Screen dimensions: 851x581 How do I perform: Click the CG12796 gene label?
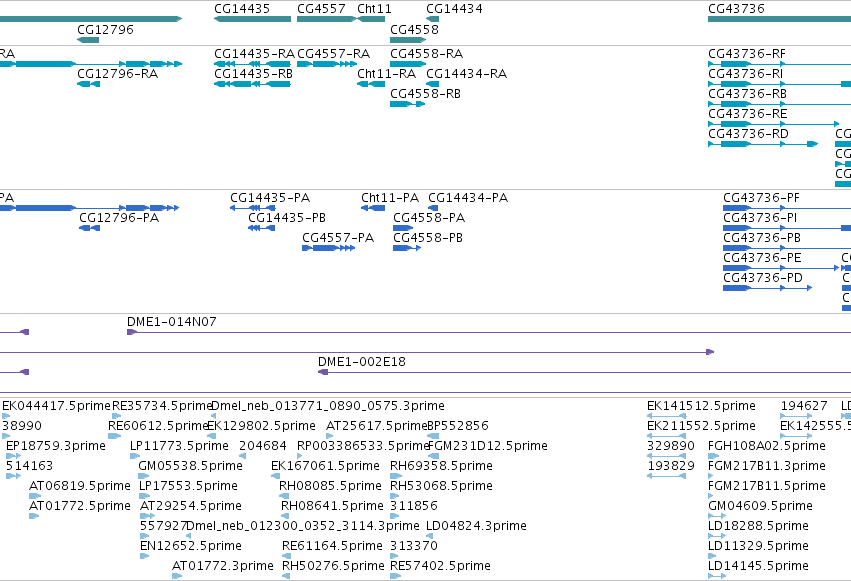pos(105,29)
